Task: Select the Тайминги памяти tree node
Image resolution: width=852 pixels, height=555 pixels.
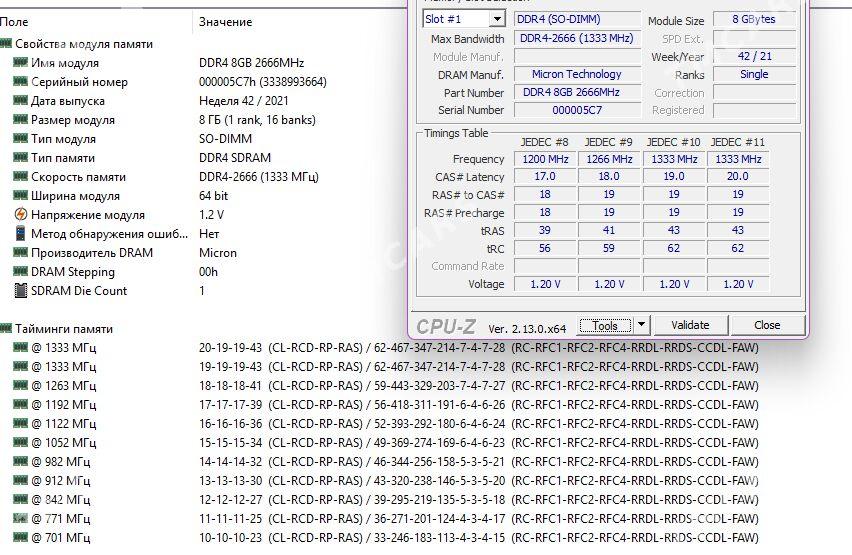Action: click(x=64, y=328)
